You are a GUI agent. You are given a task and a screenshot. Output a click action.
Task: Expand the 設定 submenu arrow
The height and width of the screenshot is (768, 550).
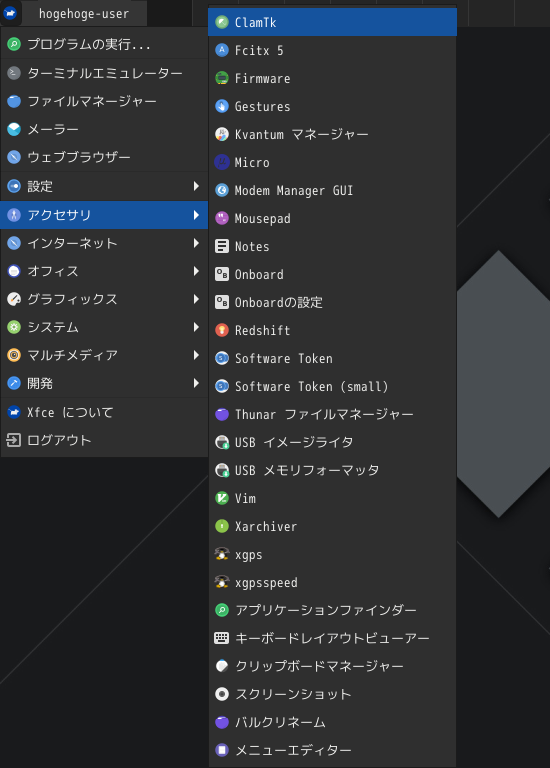(x=196, y=186)
